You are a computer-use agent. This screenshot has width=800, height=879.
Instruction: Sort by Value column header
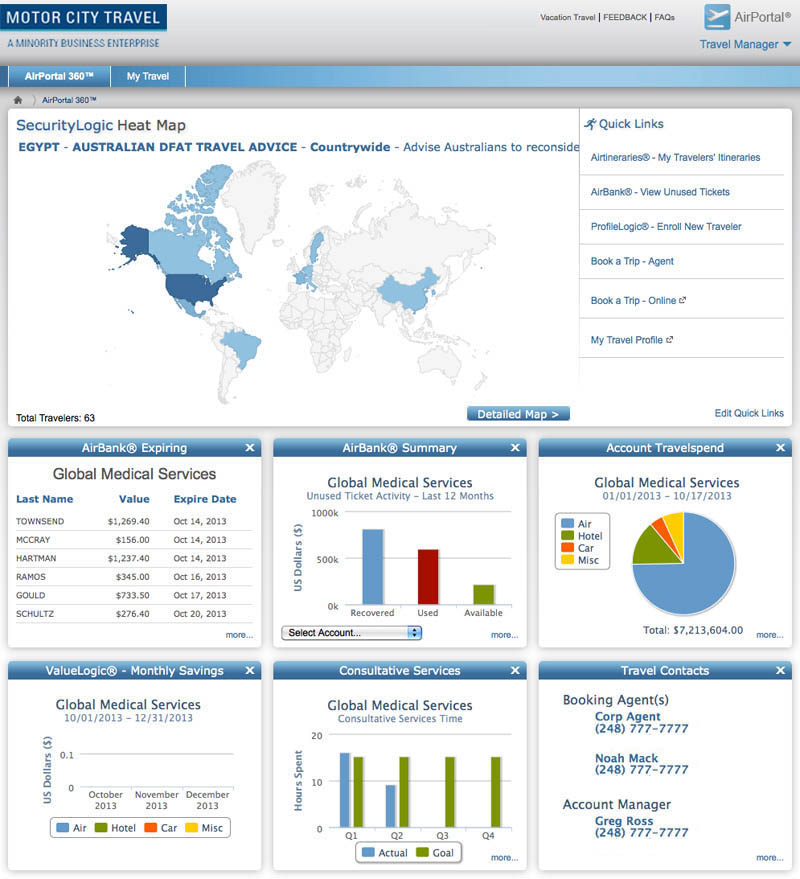[134, 499]
